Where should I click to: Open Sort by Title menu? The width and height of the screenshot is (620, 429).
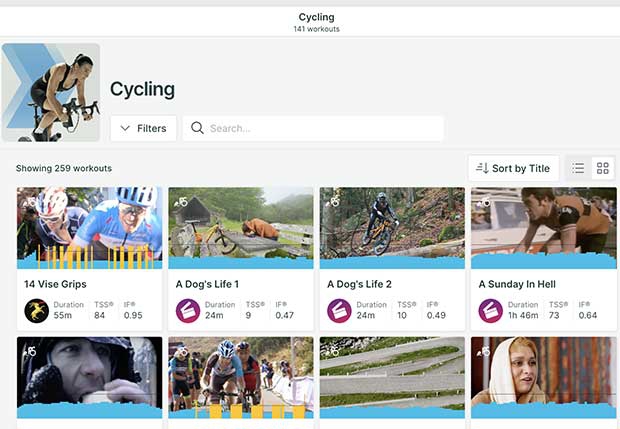(x=513, y=168)
